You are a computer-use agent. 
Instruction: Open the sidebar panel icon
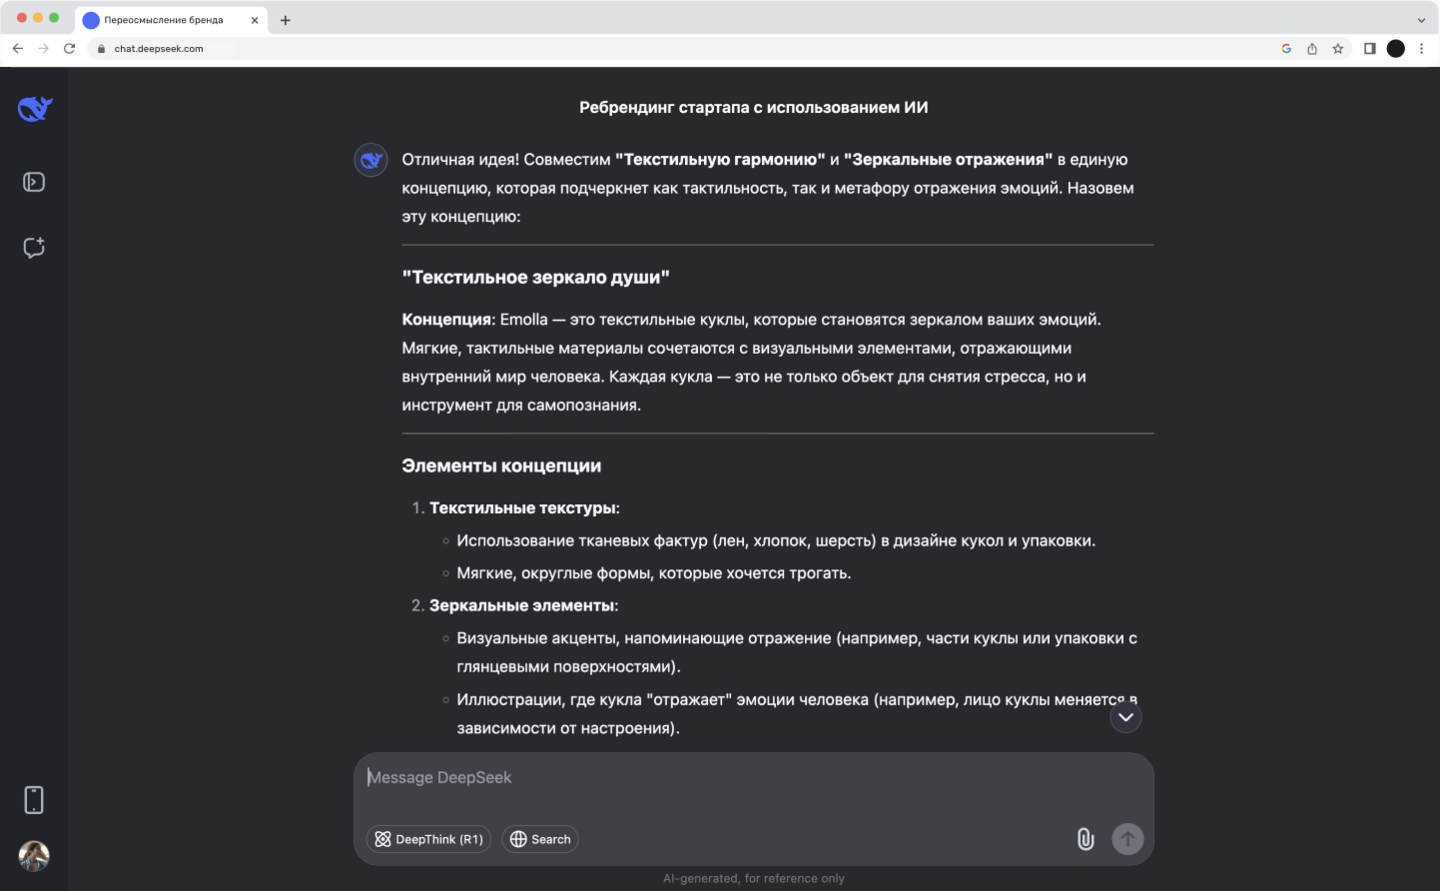point(34,182)
